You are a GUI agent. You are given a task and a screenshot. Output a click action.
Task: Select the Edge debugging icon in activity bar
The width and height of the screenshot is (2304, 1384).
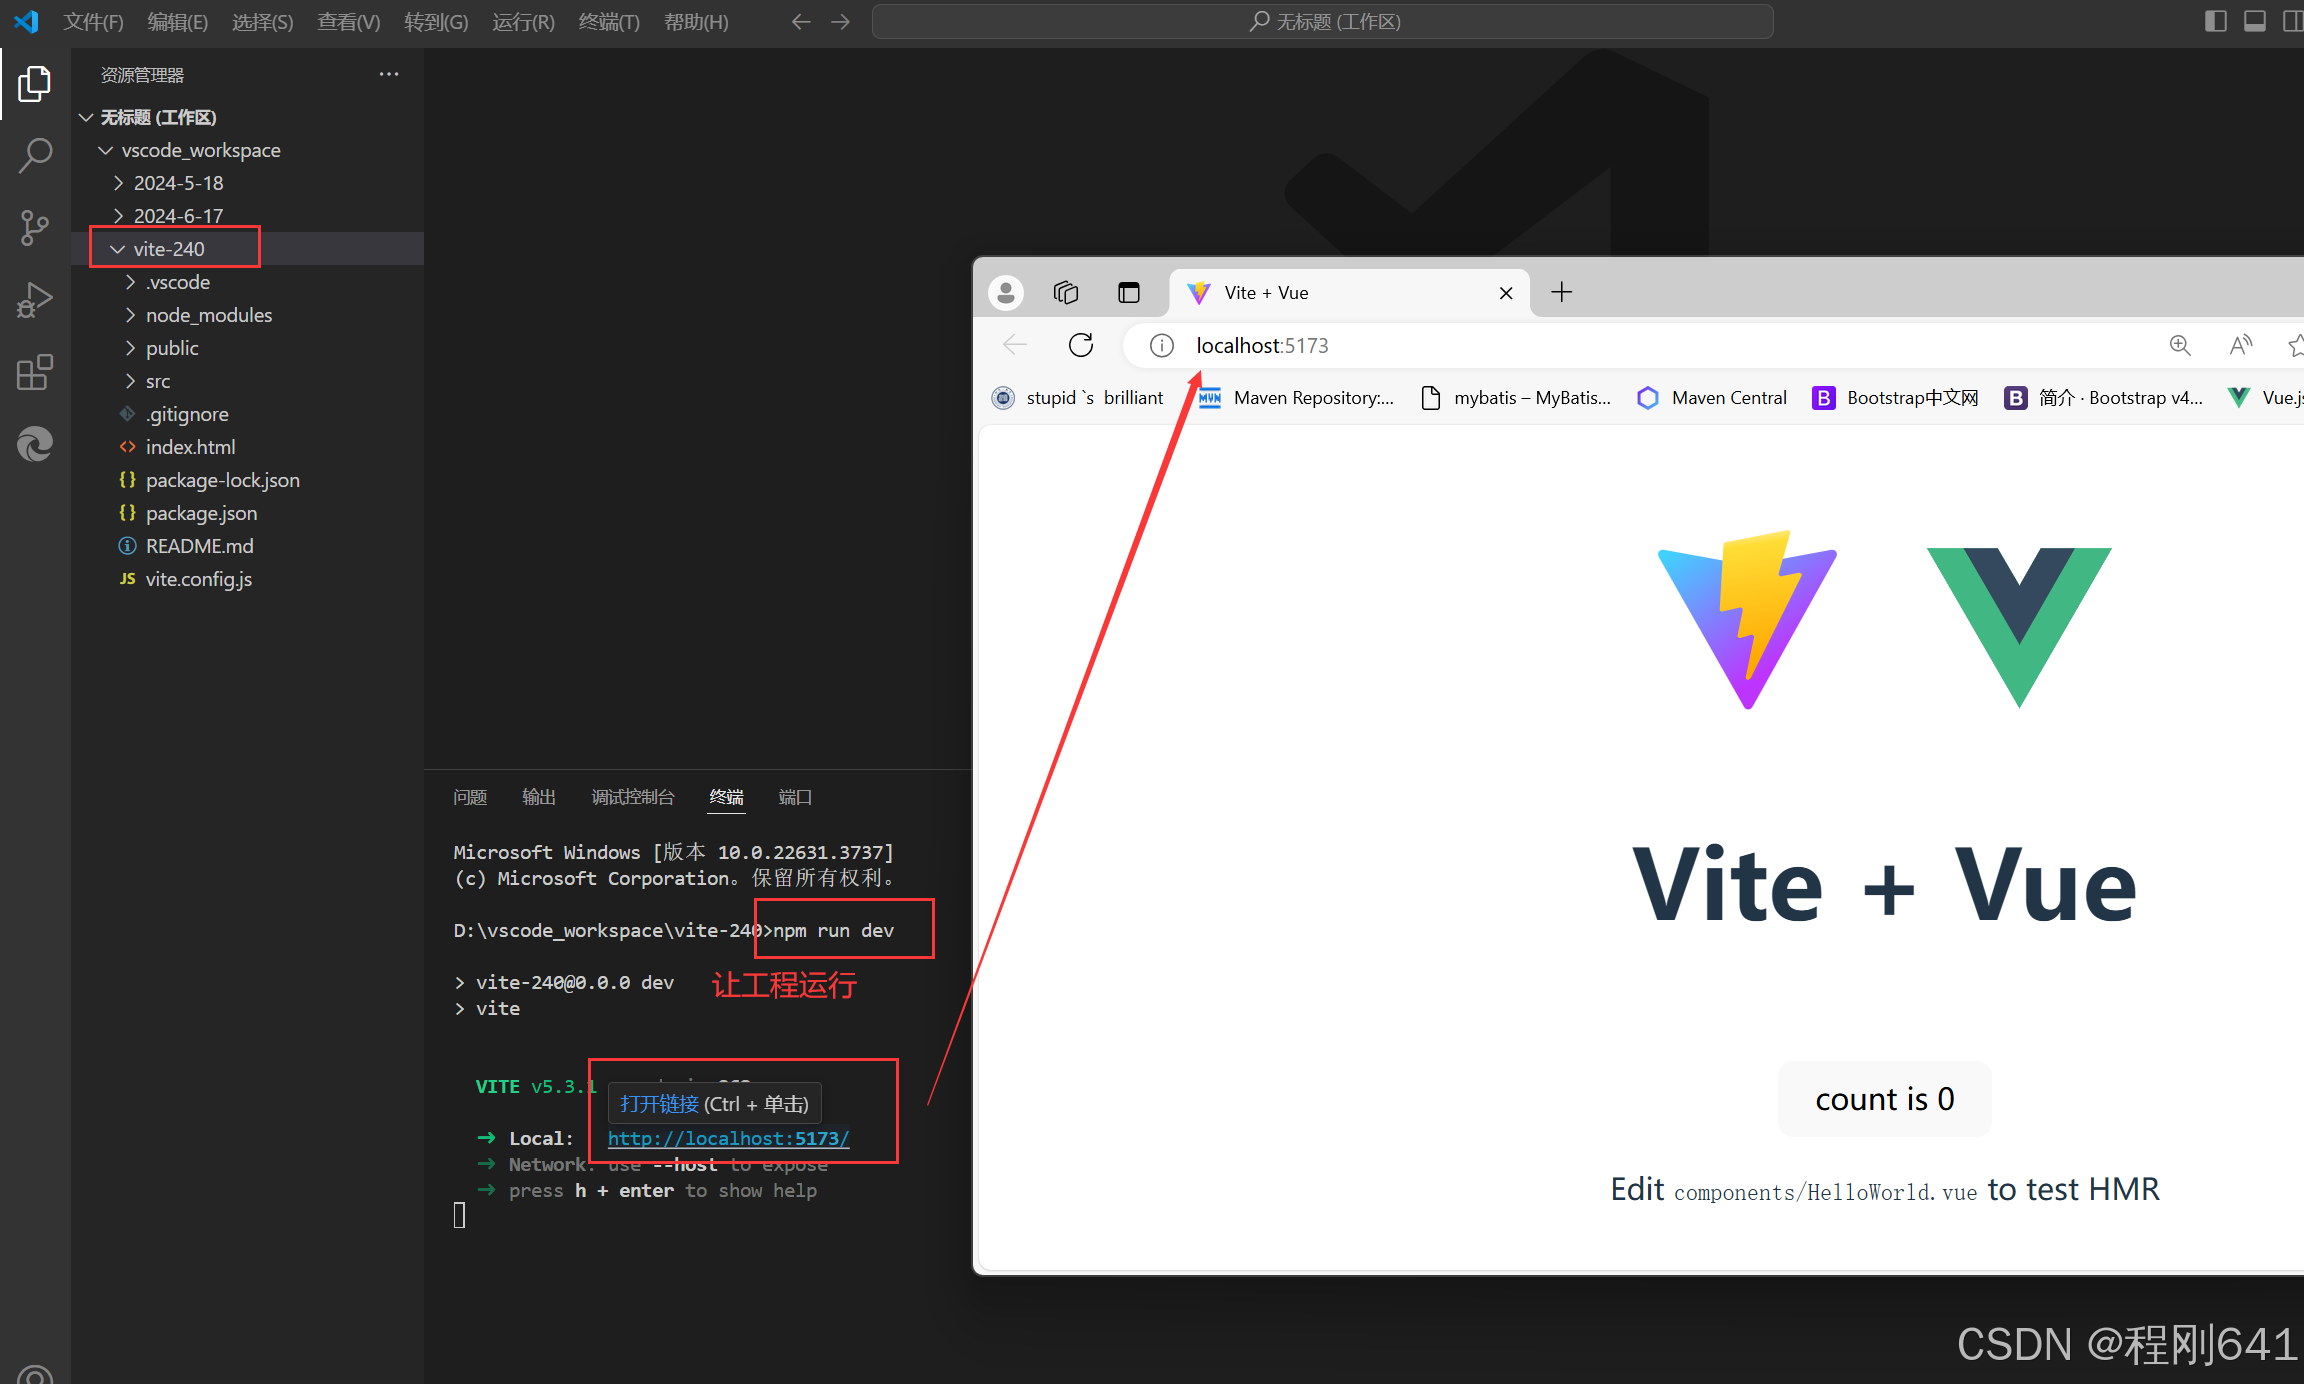pyautogui.click(x=35, y=444)
